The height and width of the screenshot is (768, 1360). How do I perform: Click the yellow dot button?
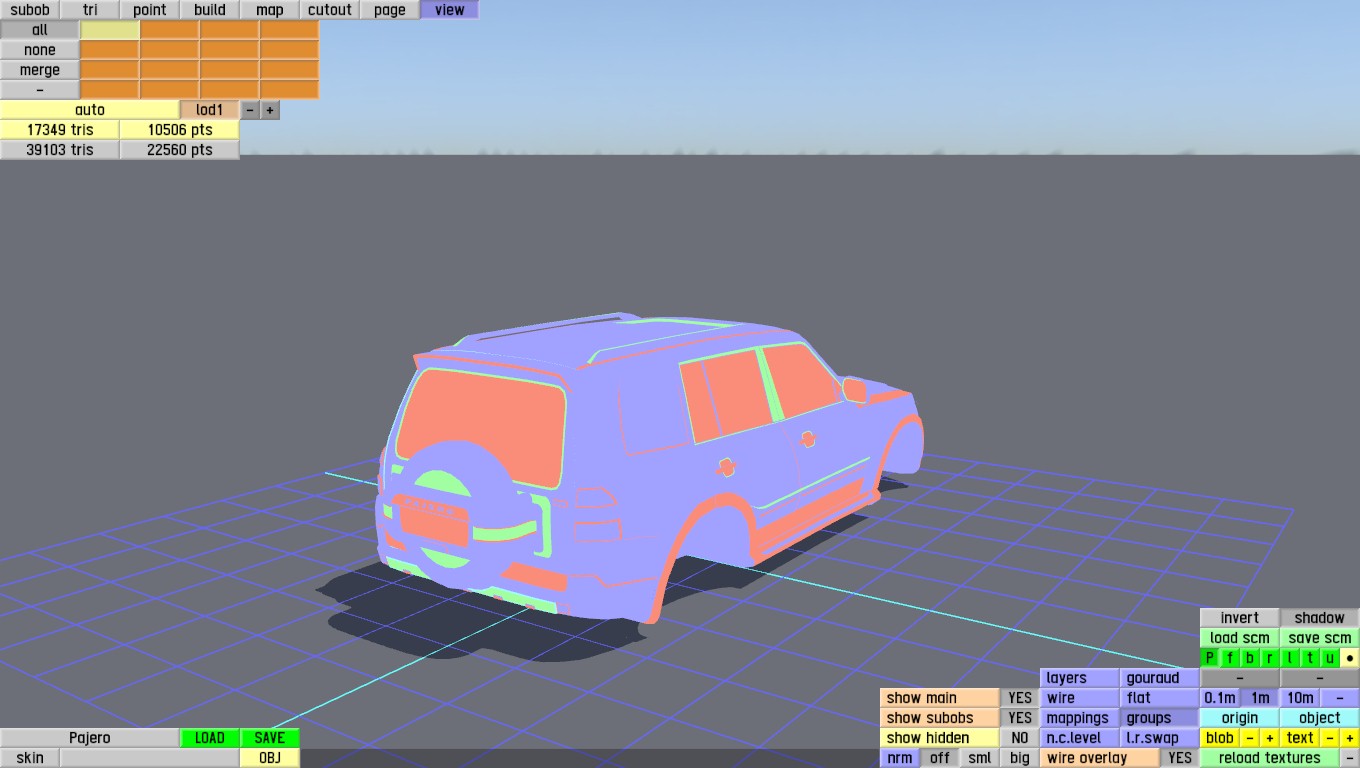(1350, 658)
